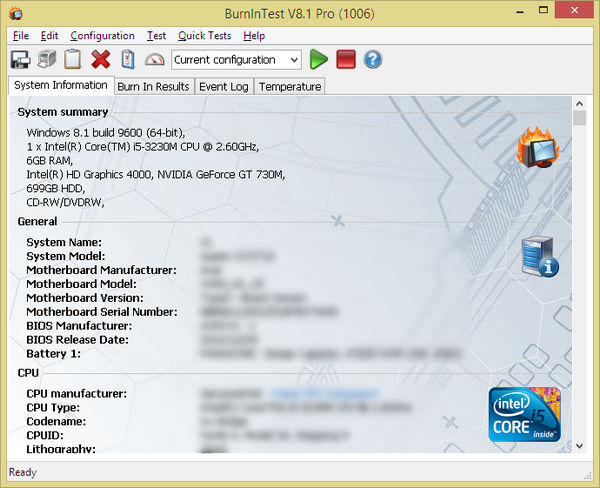
Task: Click the '699GB HDD' summary line
Action: click(55, 188)
